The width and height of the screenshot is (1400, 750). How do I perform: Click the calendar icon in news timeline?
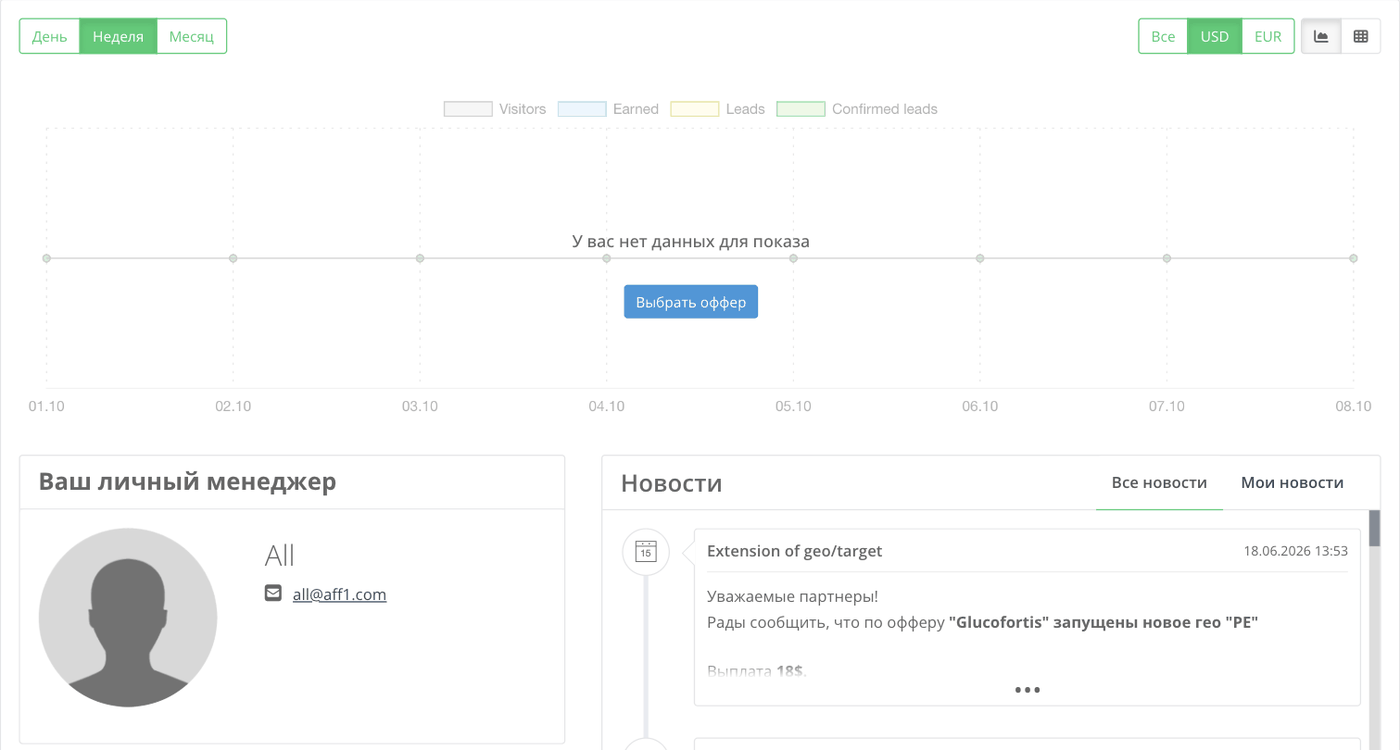coord(646,552)
